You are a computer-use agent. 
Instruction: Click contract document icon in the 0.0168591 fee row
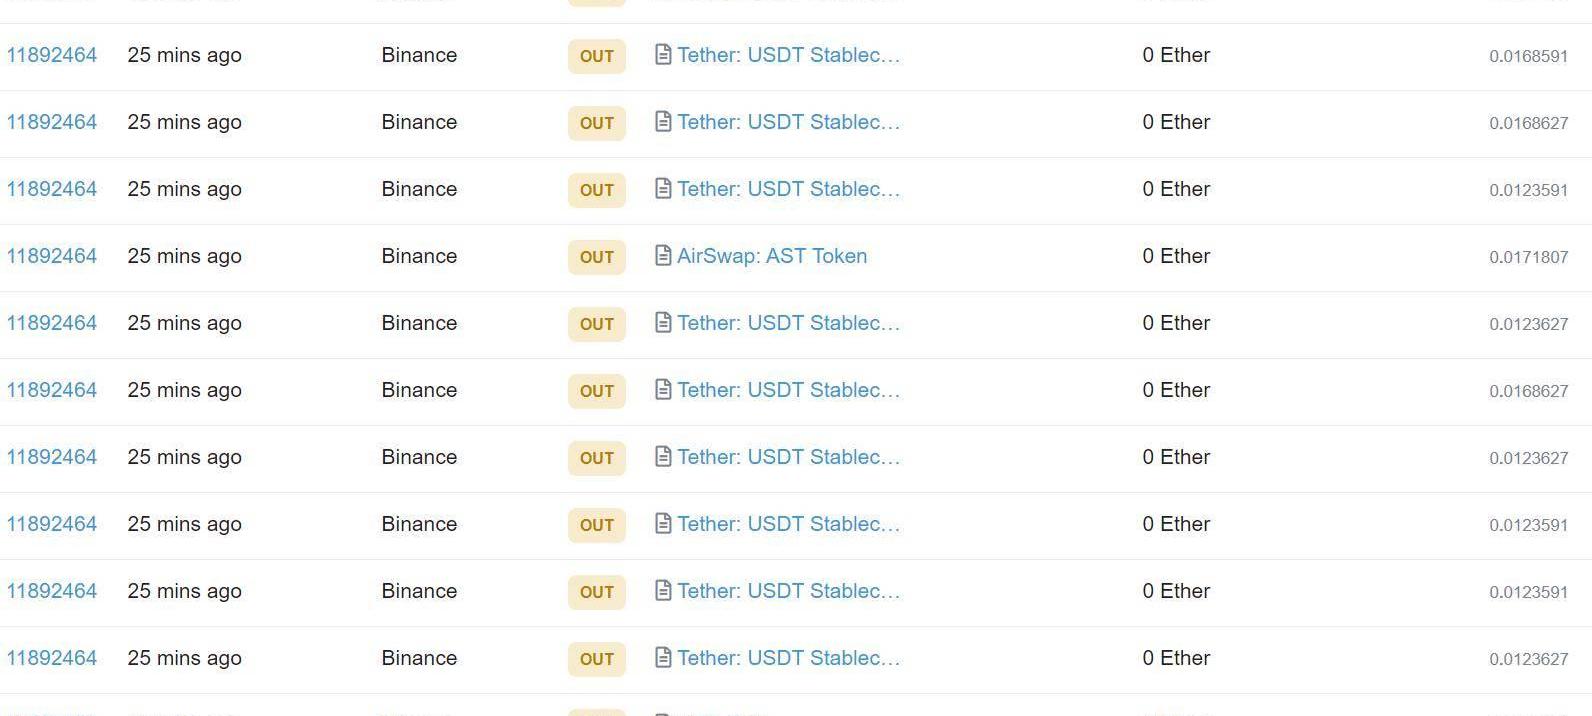coord(662,55)
